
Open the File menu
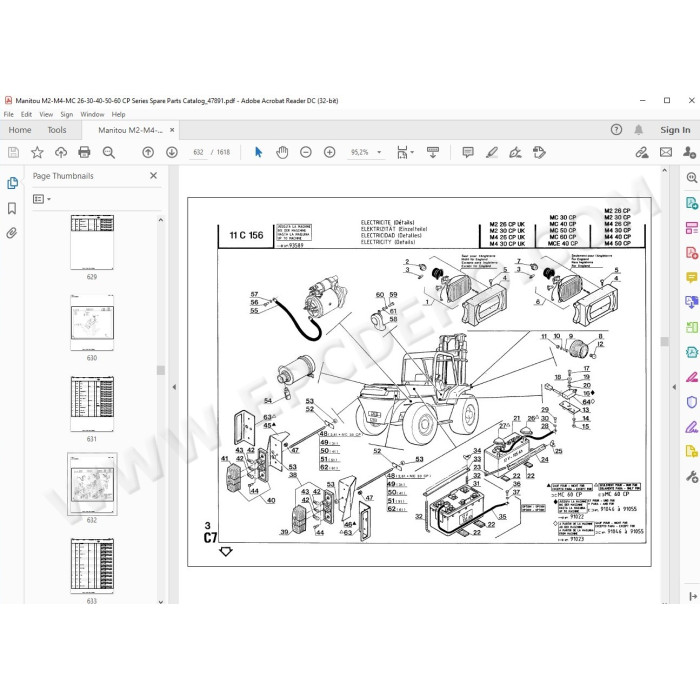[x=8, y=114]
